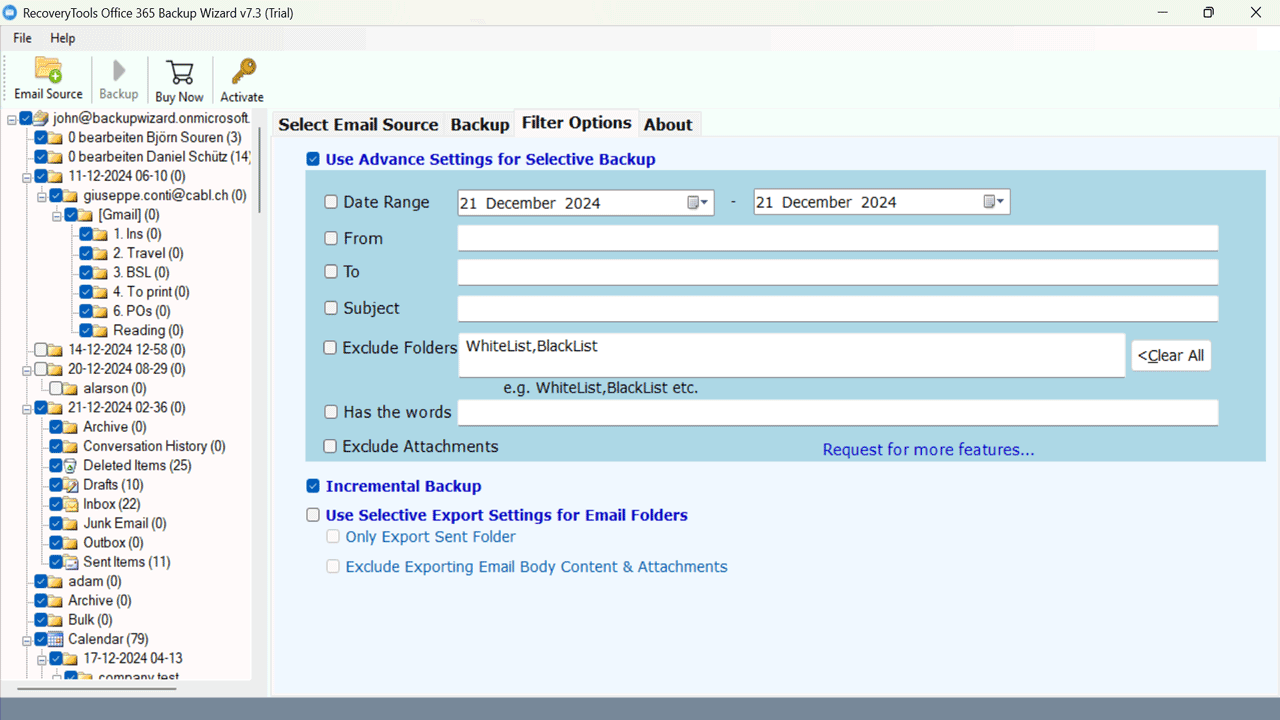Click the 2. Travel folder icon
1280x720 pixels.
click(x=101, y=254)
